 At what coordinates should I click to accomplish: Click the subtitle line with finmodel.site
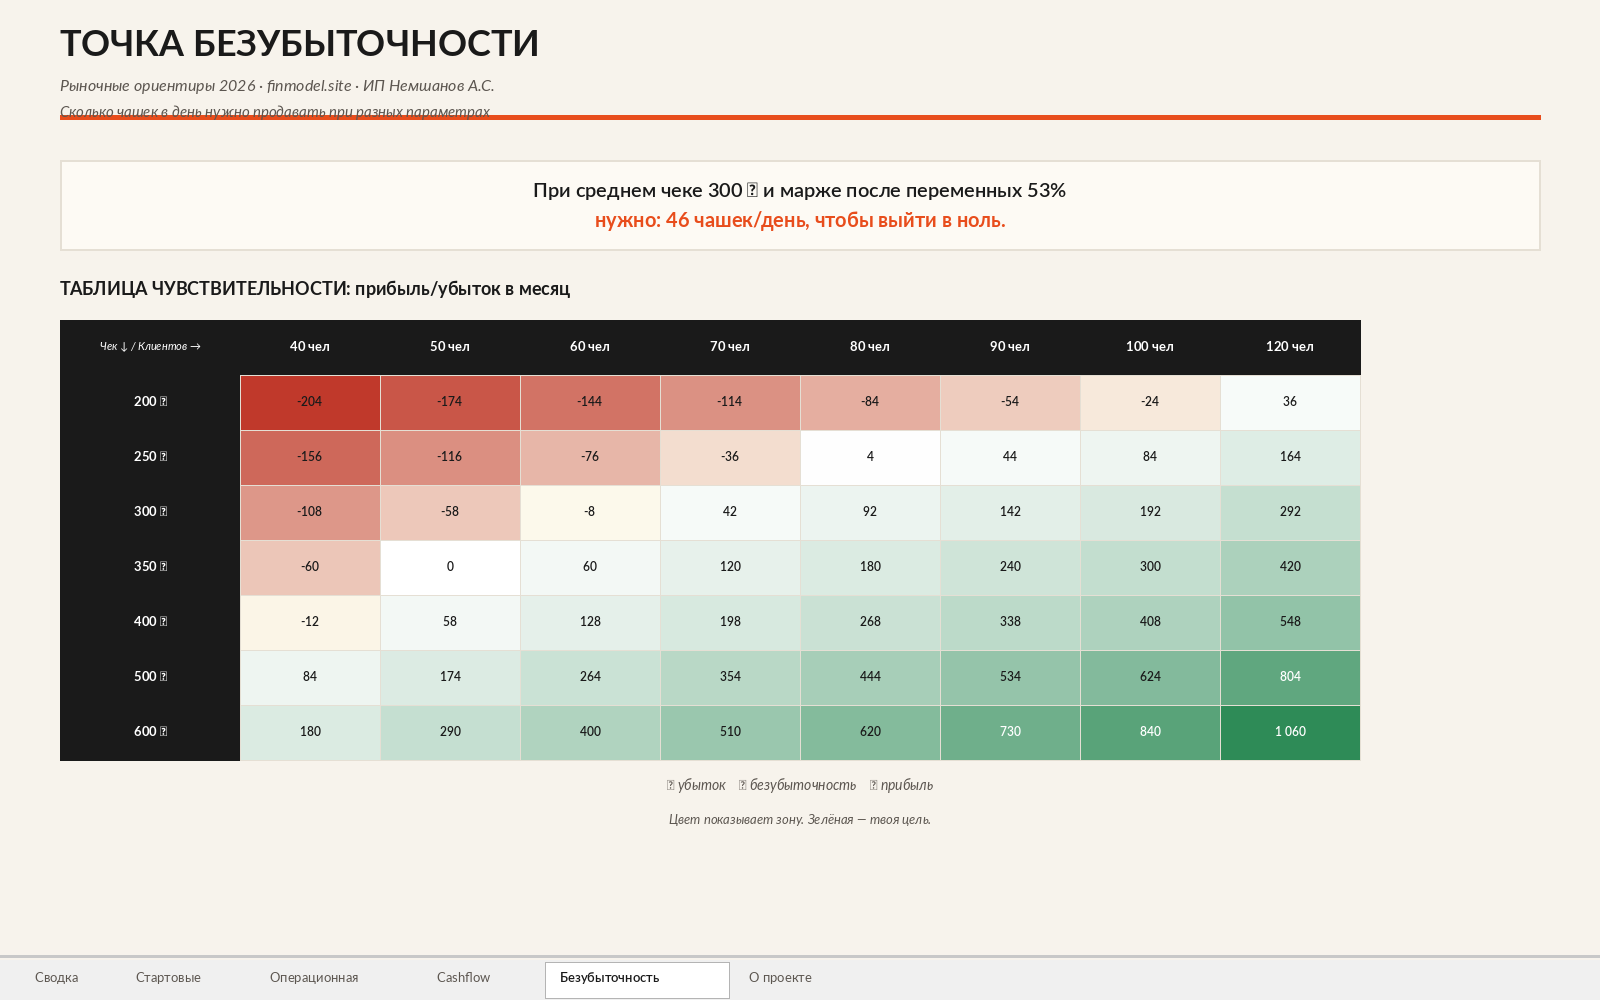(277, 86)
